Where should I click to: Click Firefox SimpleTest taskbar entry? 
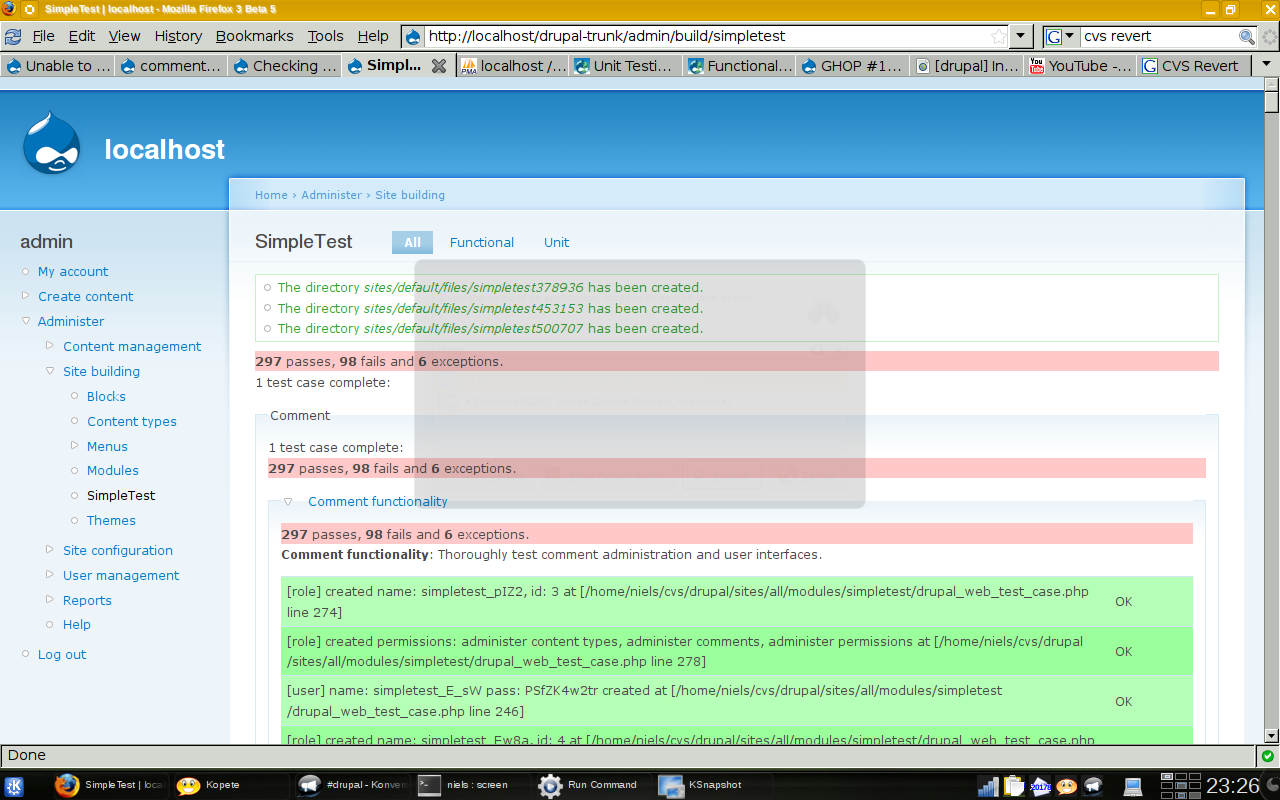coord(110,785)
